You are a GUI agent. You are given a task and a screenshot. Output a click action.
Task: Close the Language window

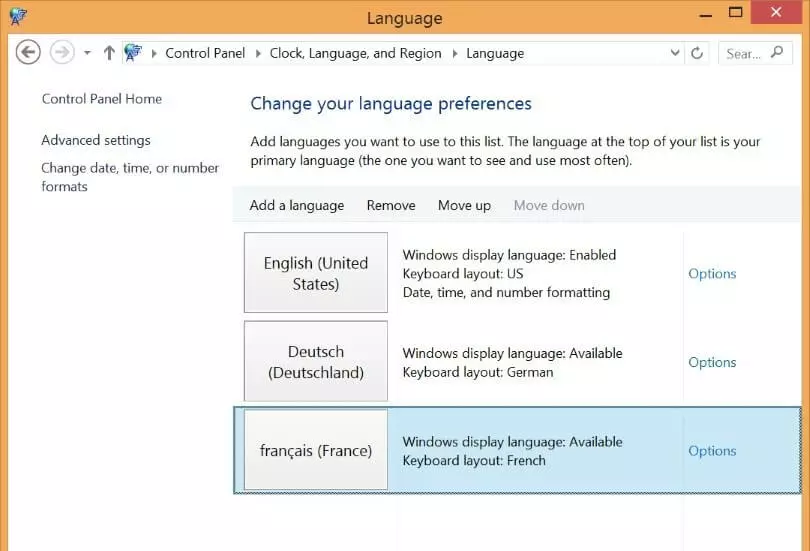pyautogui.click(x=776, y=12)
